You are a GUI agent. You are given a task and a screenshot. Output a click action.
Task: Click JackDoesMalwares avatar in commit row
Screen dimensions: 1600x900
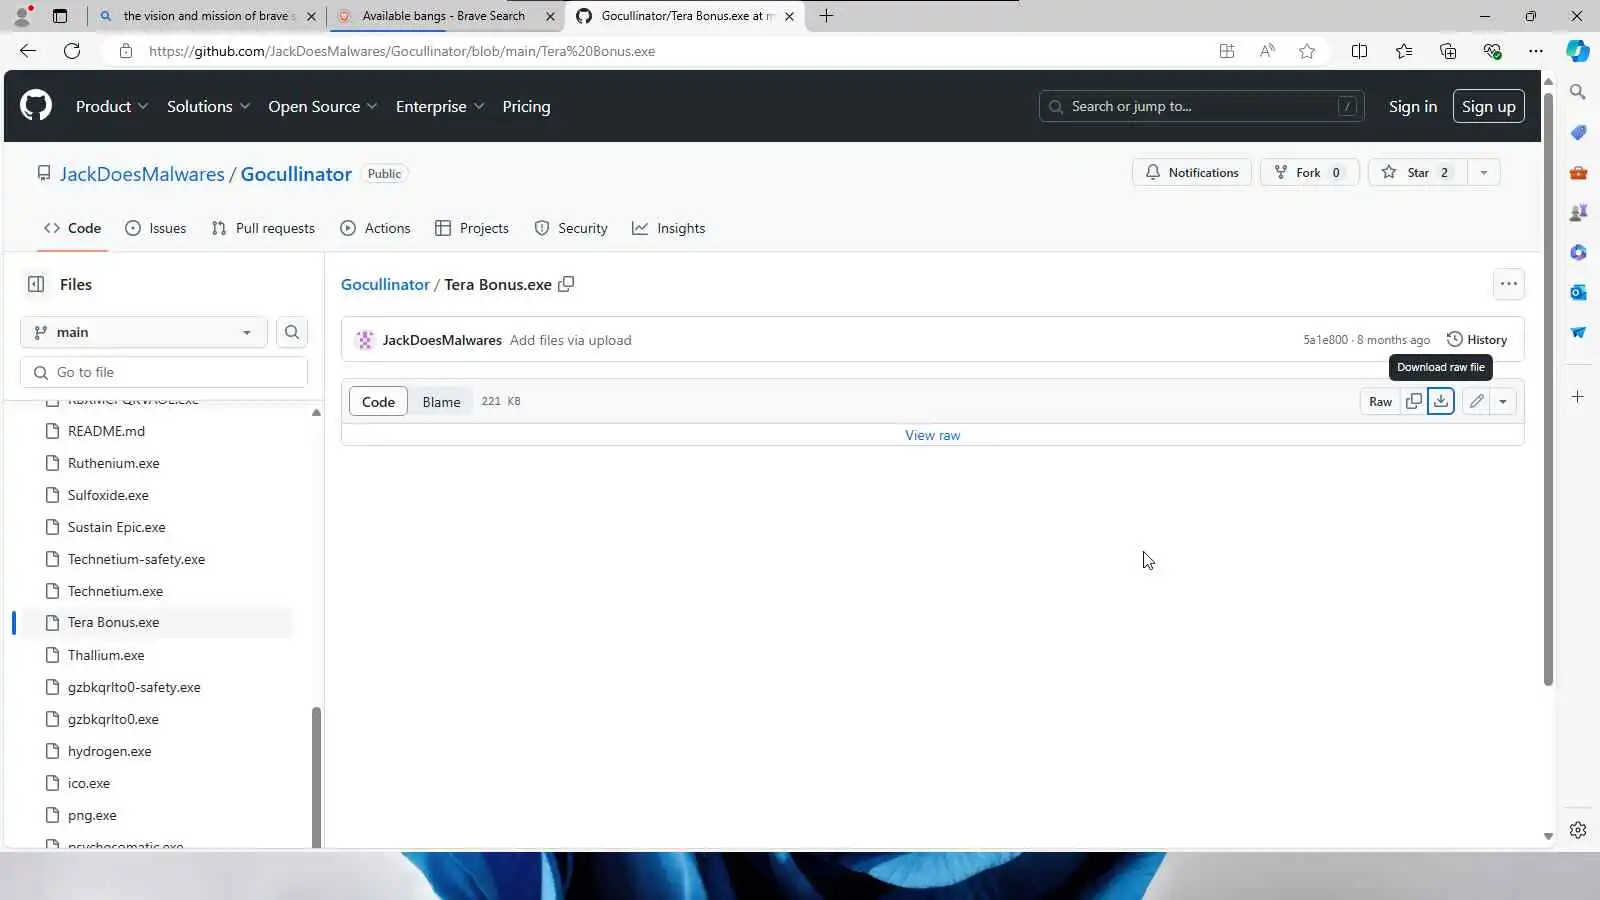(x=365, y=340)
